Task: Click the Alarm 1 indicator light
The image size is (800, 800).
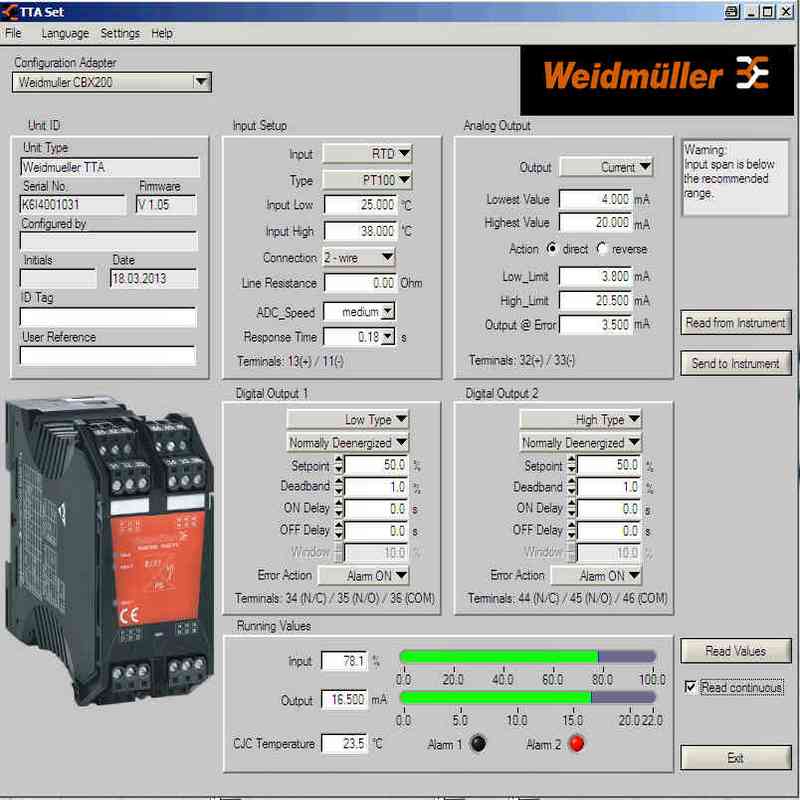Action: [x=478, y=744]
